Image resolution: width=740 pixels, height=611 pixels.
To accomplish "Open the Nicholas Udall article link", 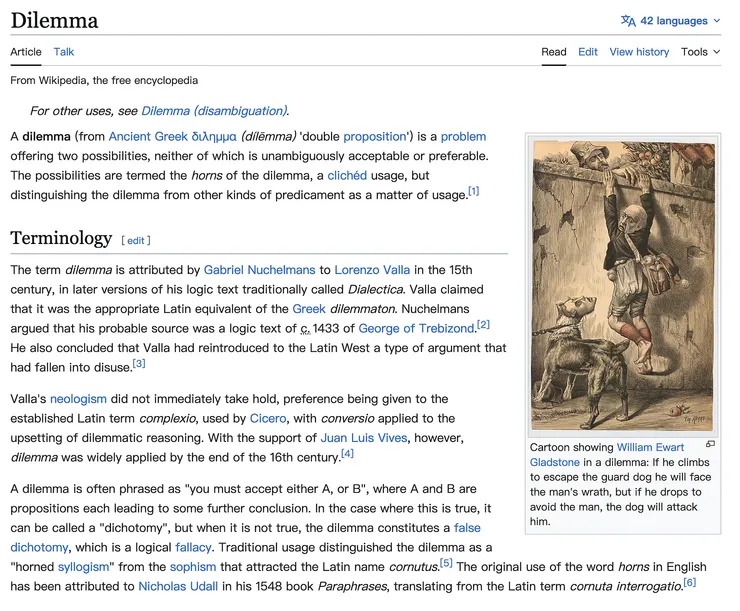I will coord(178,586).
